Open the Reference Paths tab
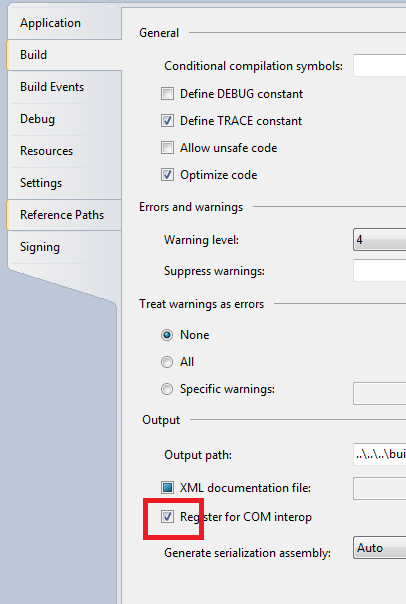Image resolution: width=406 pixels, height=604 pixels. click(x=64, y=215)
